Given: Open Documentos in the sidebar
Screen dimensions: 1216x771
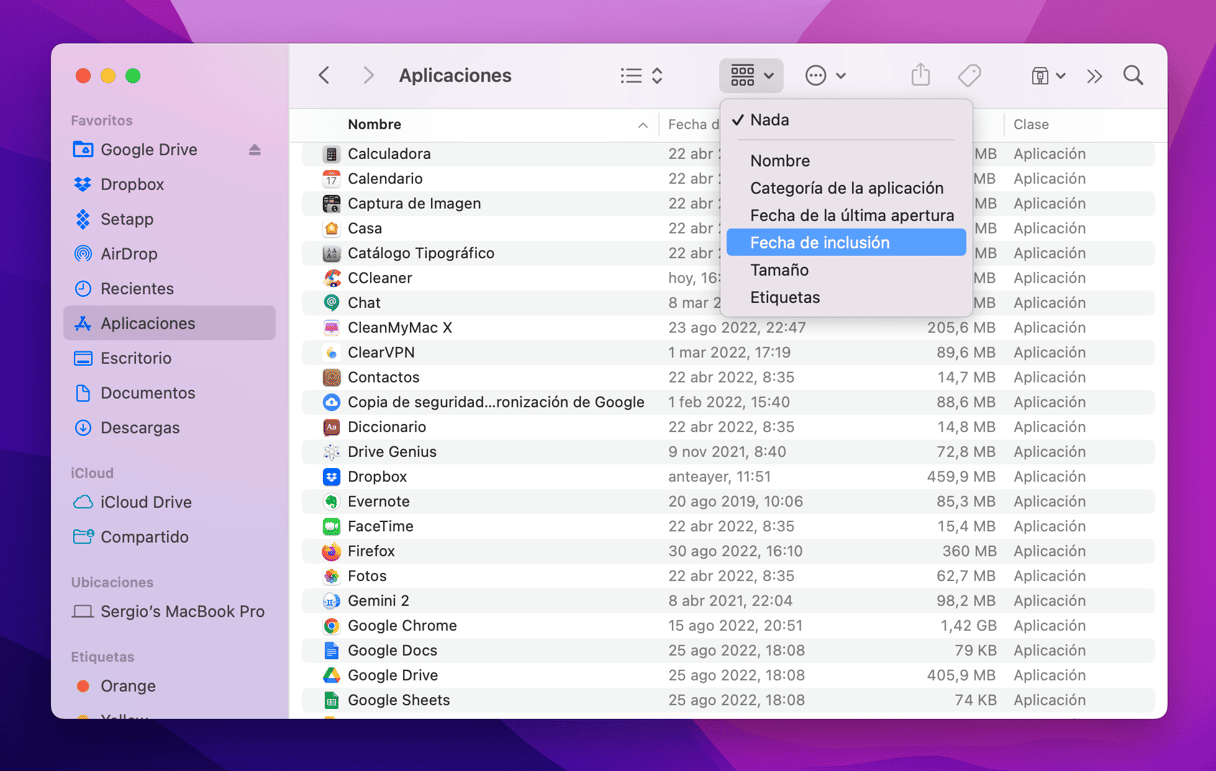Looking at the screenshot, I should coord(148,393).
